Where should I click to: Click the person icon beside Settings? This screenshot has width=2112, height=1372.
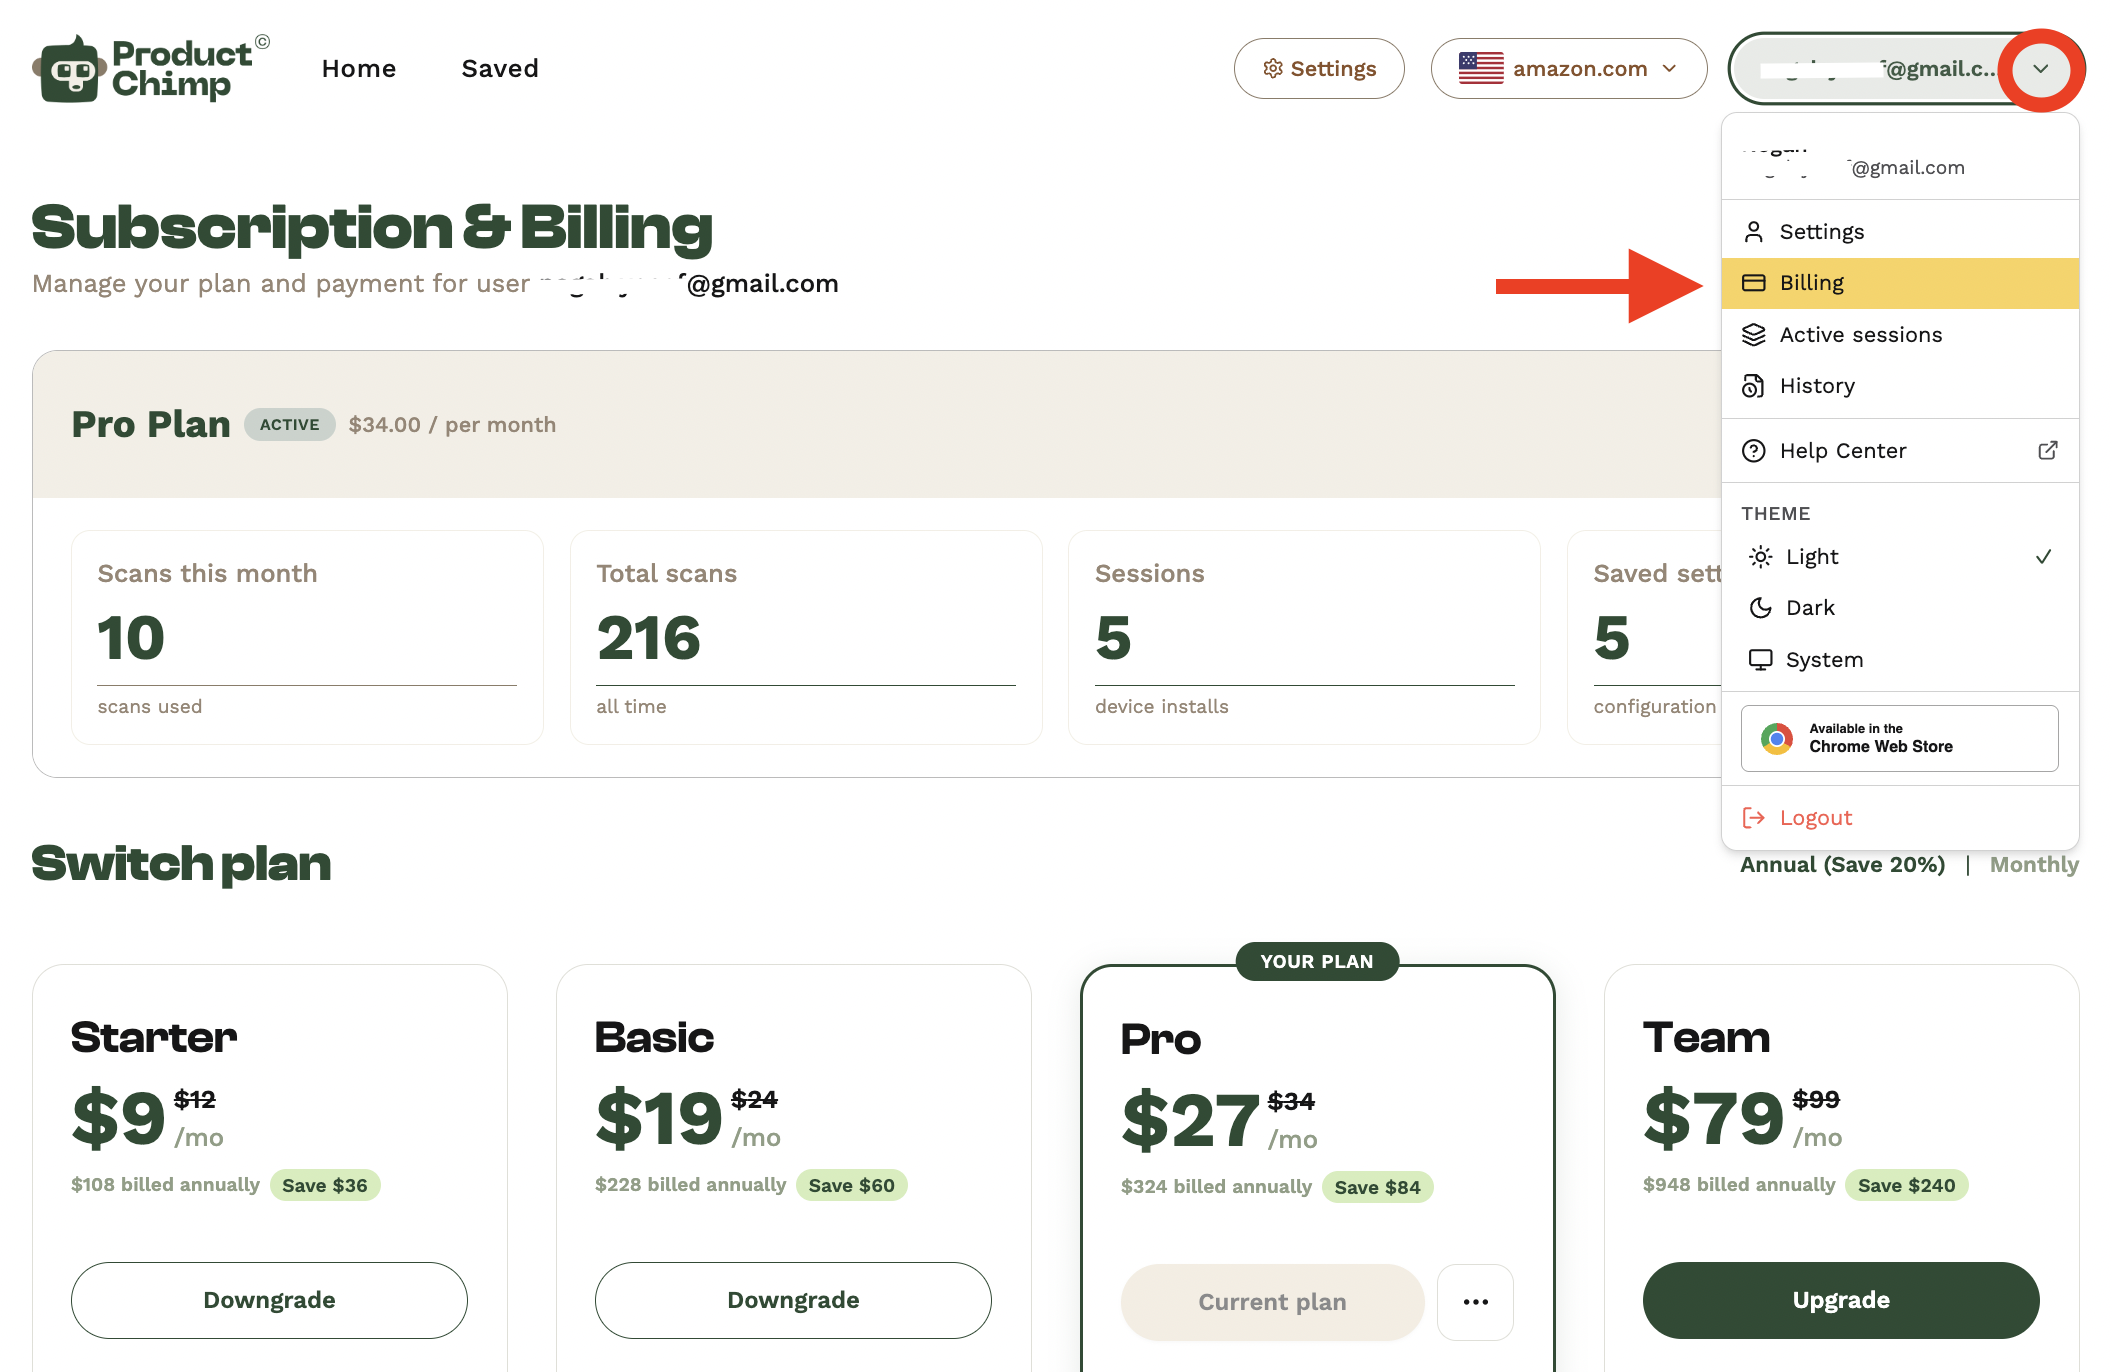[1753, 232]
